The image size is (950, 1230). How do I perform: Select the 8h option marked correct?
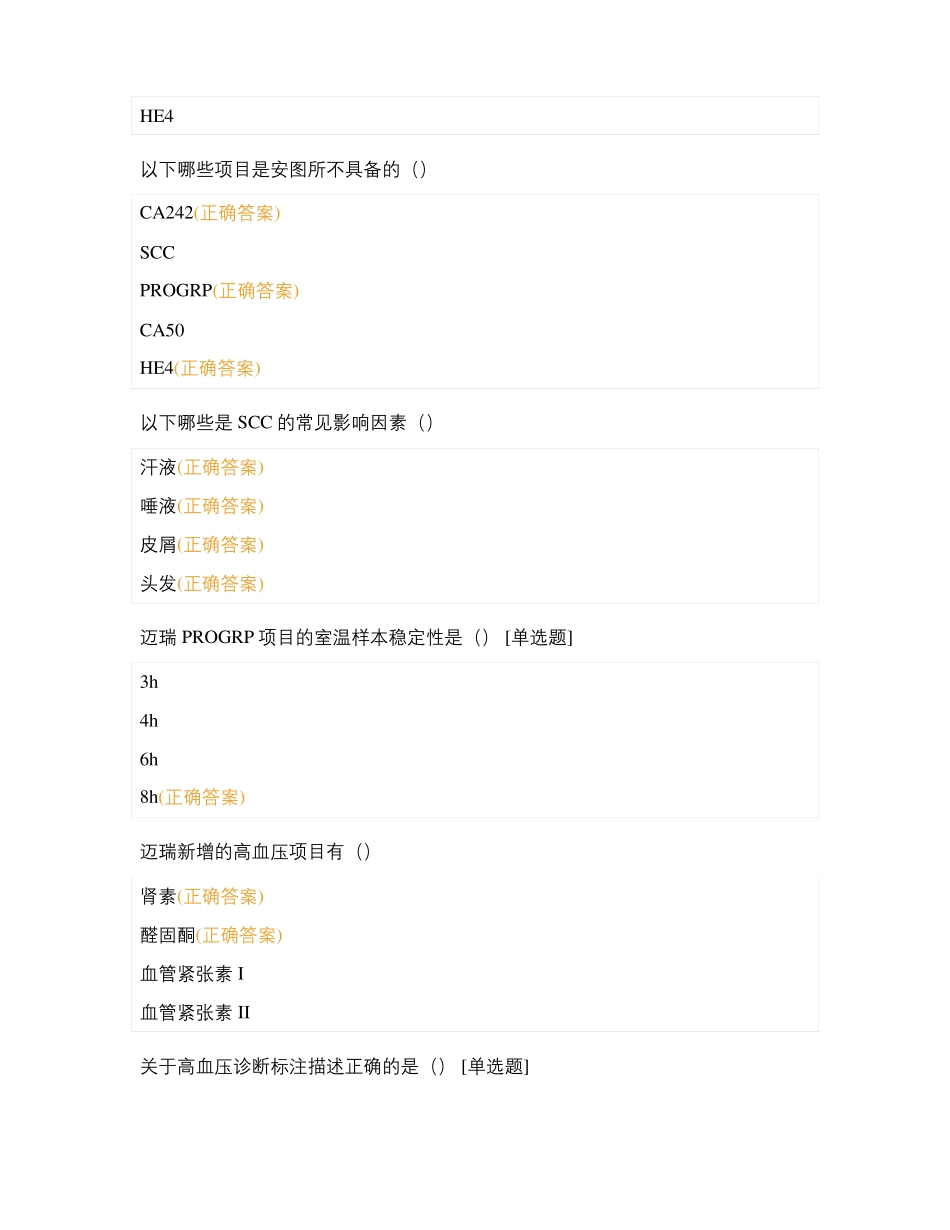(x=149, y=797)
